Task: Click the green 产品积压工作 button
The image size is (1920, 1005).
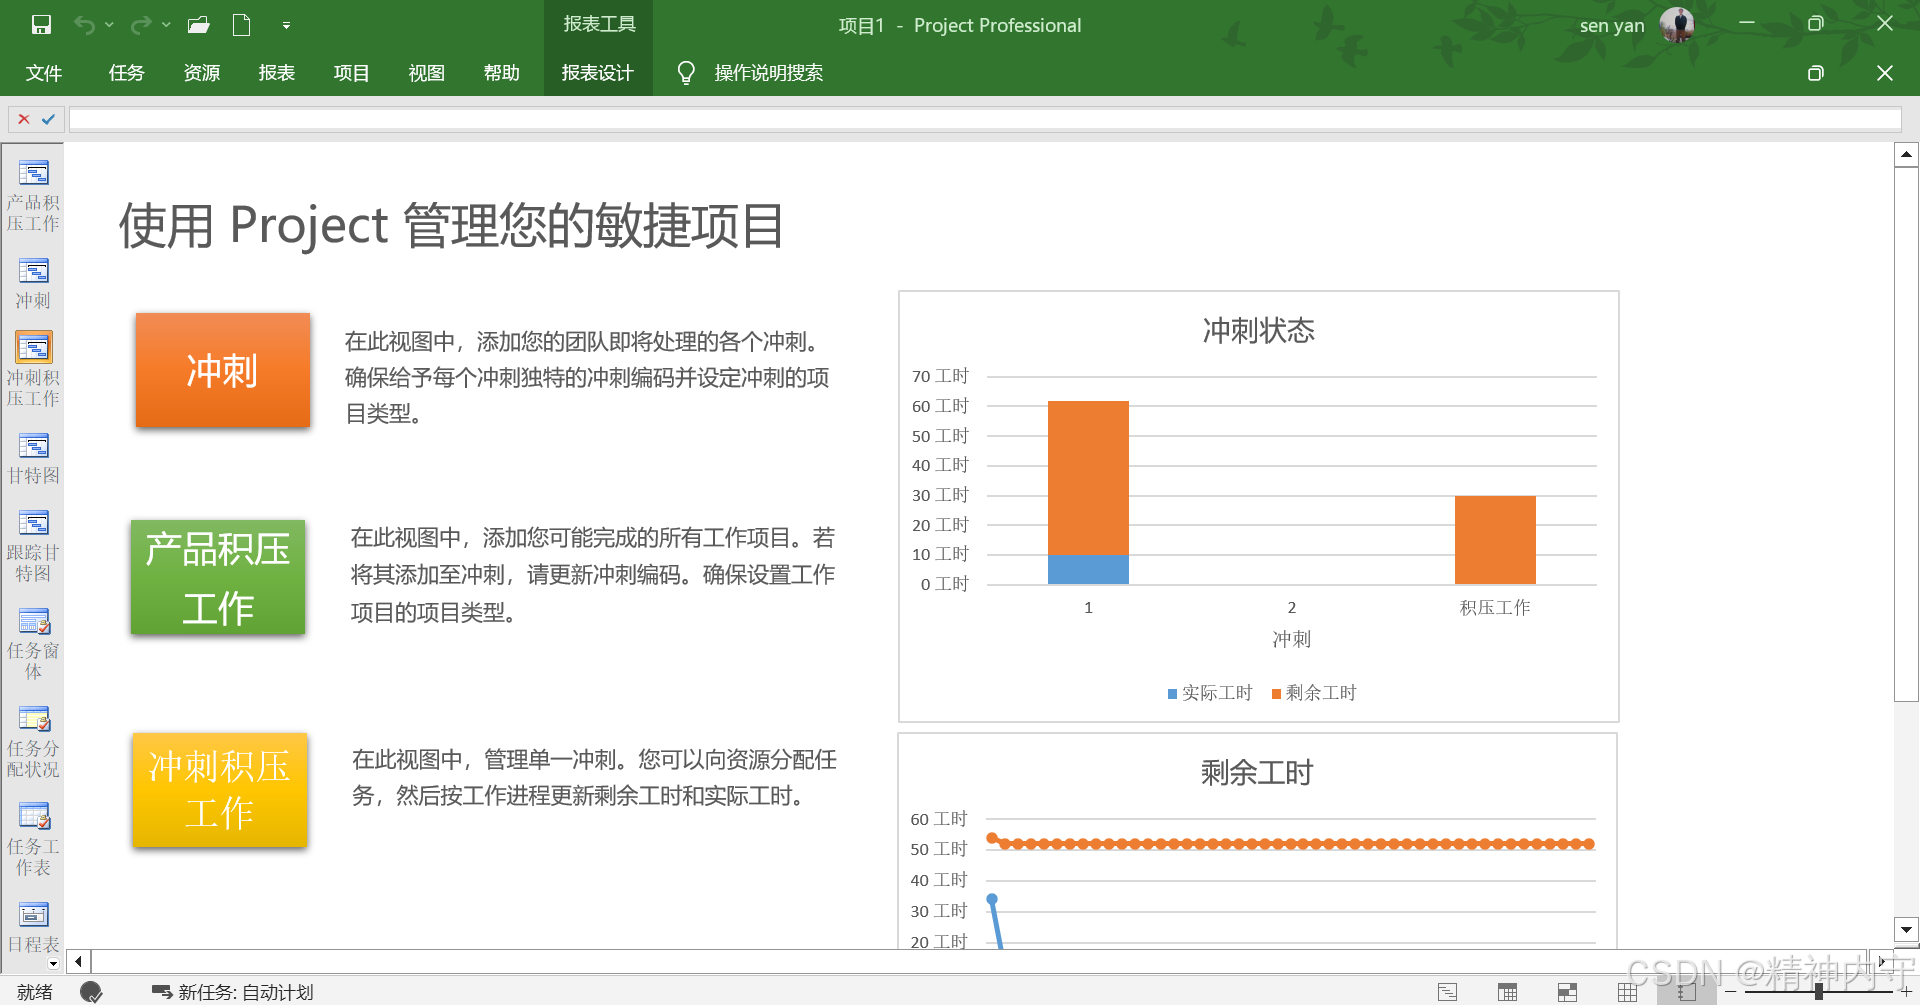Action: [218, 577]
